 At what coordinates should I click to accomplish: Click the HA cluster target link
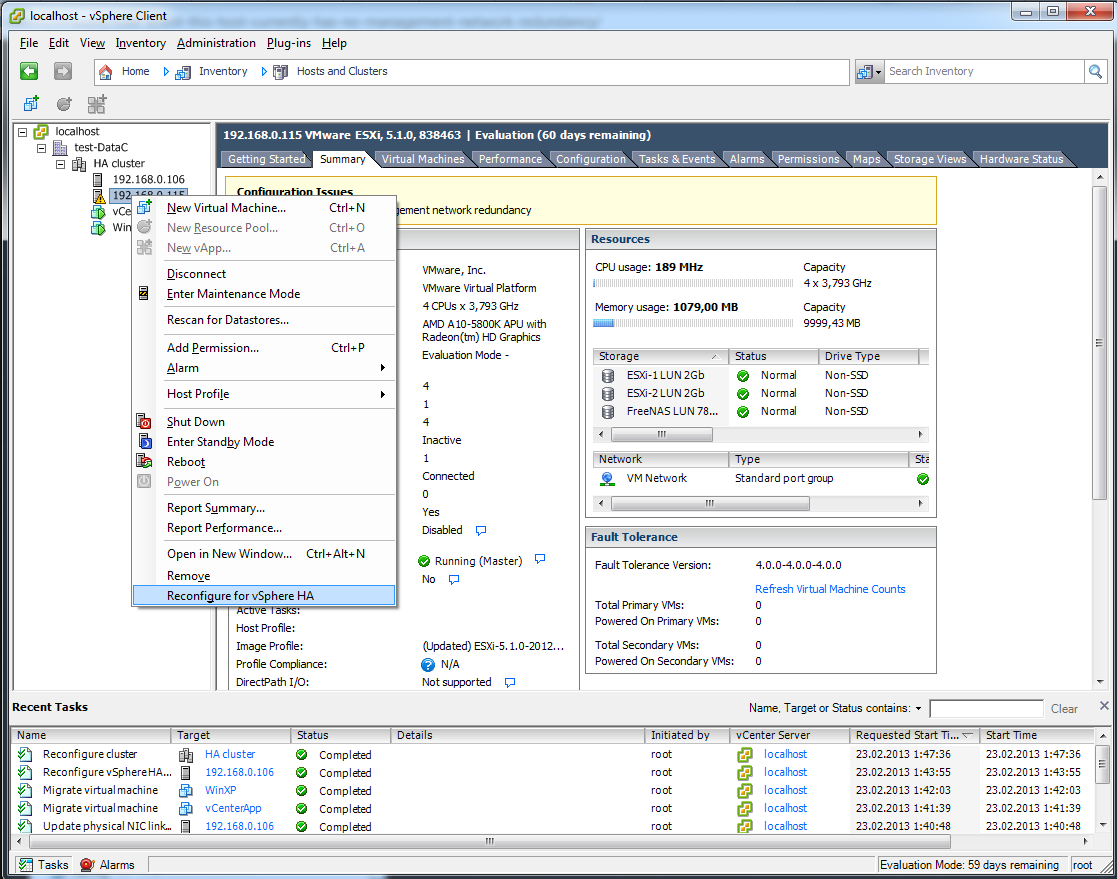pos(229,754)
